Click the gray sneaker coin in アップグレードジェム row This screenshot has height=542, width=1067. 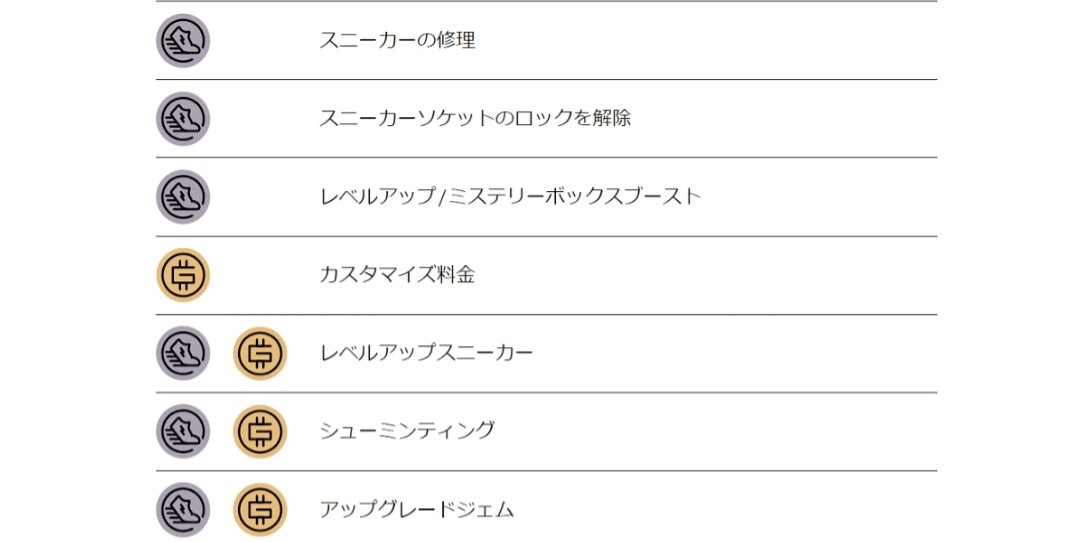pyautogui.click(x=182, y=509)
